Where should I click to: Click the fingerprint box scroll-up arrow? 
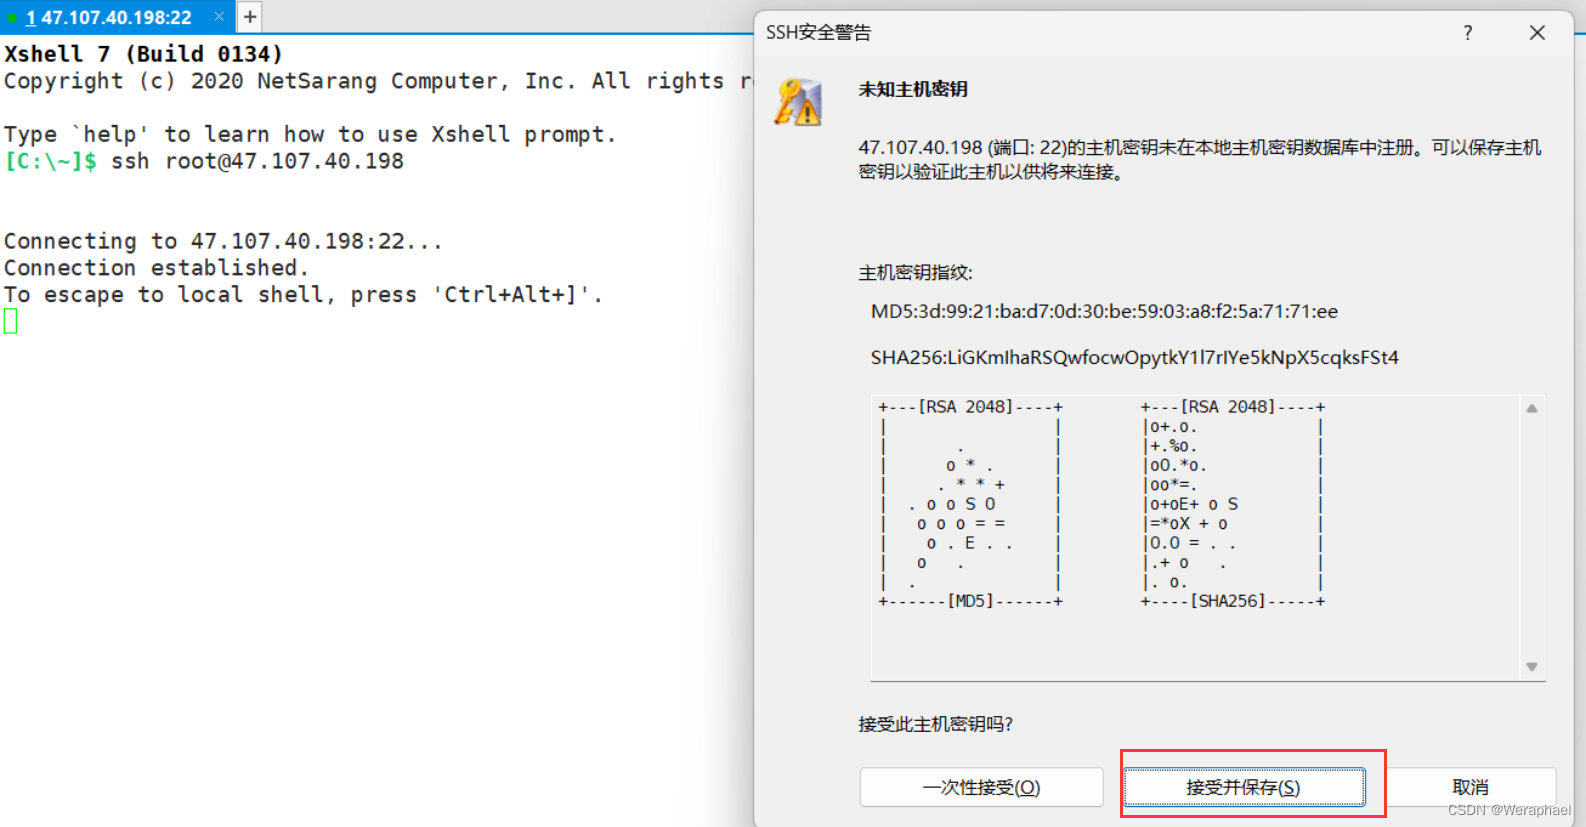[x=1531, y=408]
